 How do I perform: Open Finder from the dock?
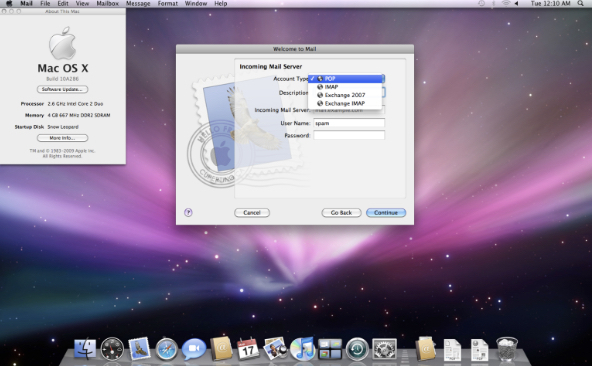[x=85, y=348]
